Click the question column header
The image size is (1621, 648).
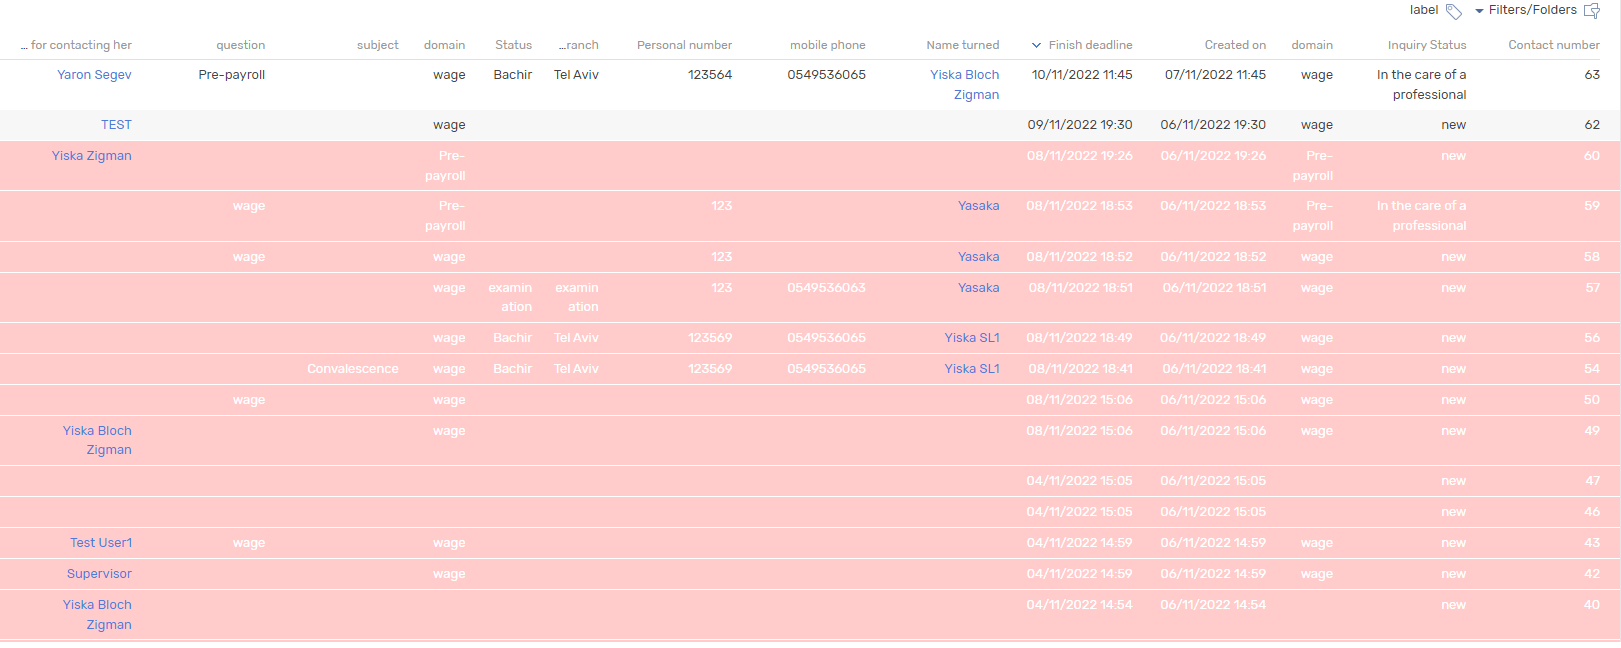(241, 45)
